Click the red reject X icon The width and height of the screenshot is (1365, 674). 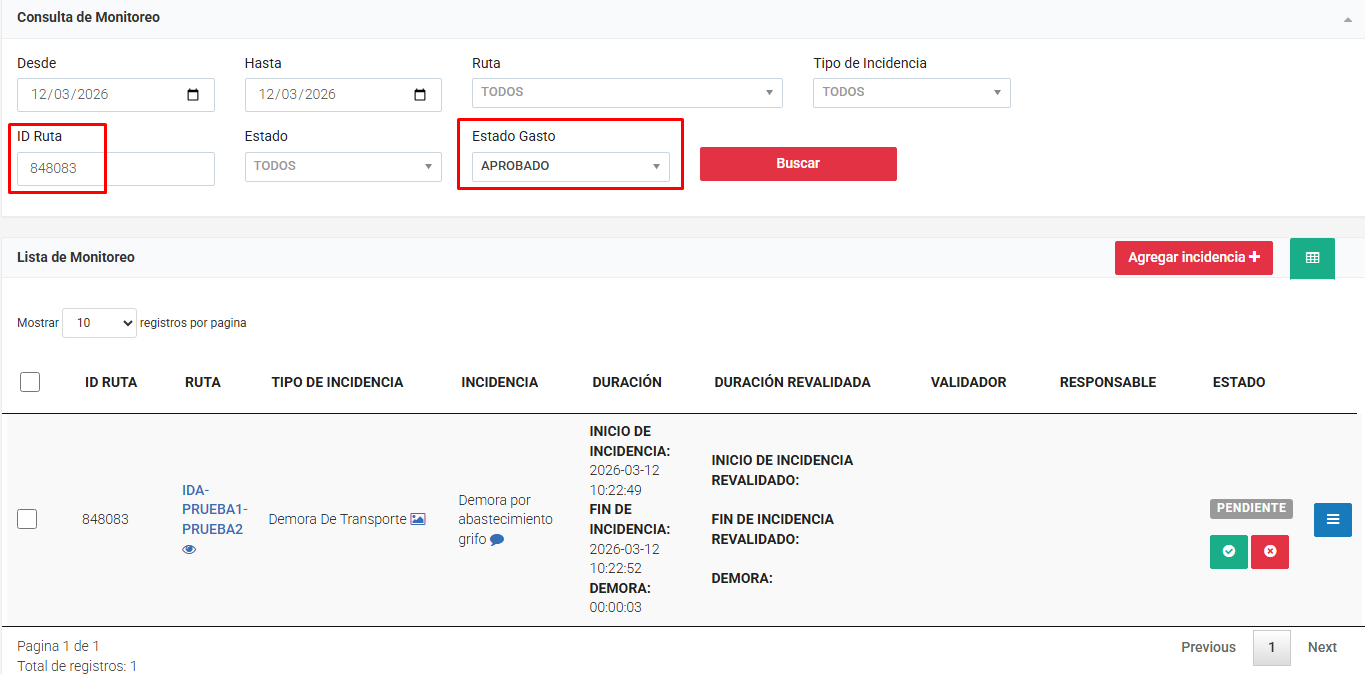pyautogui.click(x=1270, y=551)
